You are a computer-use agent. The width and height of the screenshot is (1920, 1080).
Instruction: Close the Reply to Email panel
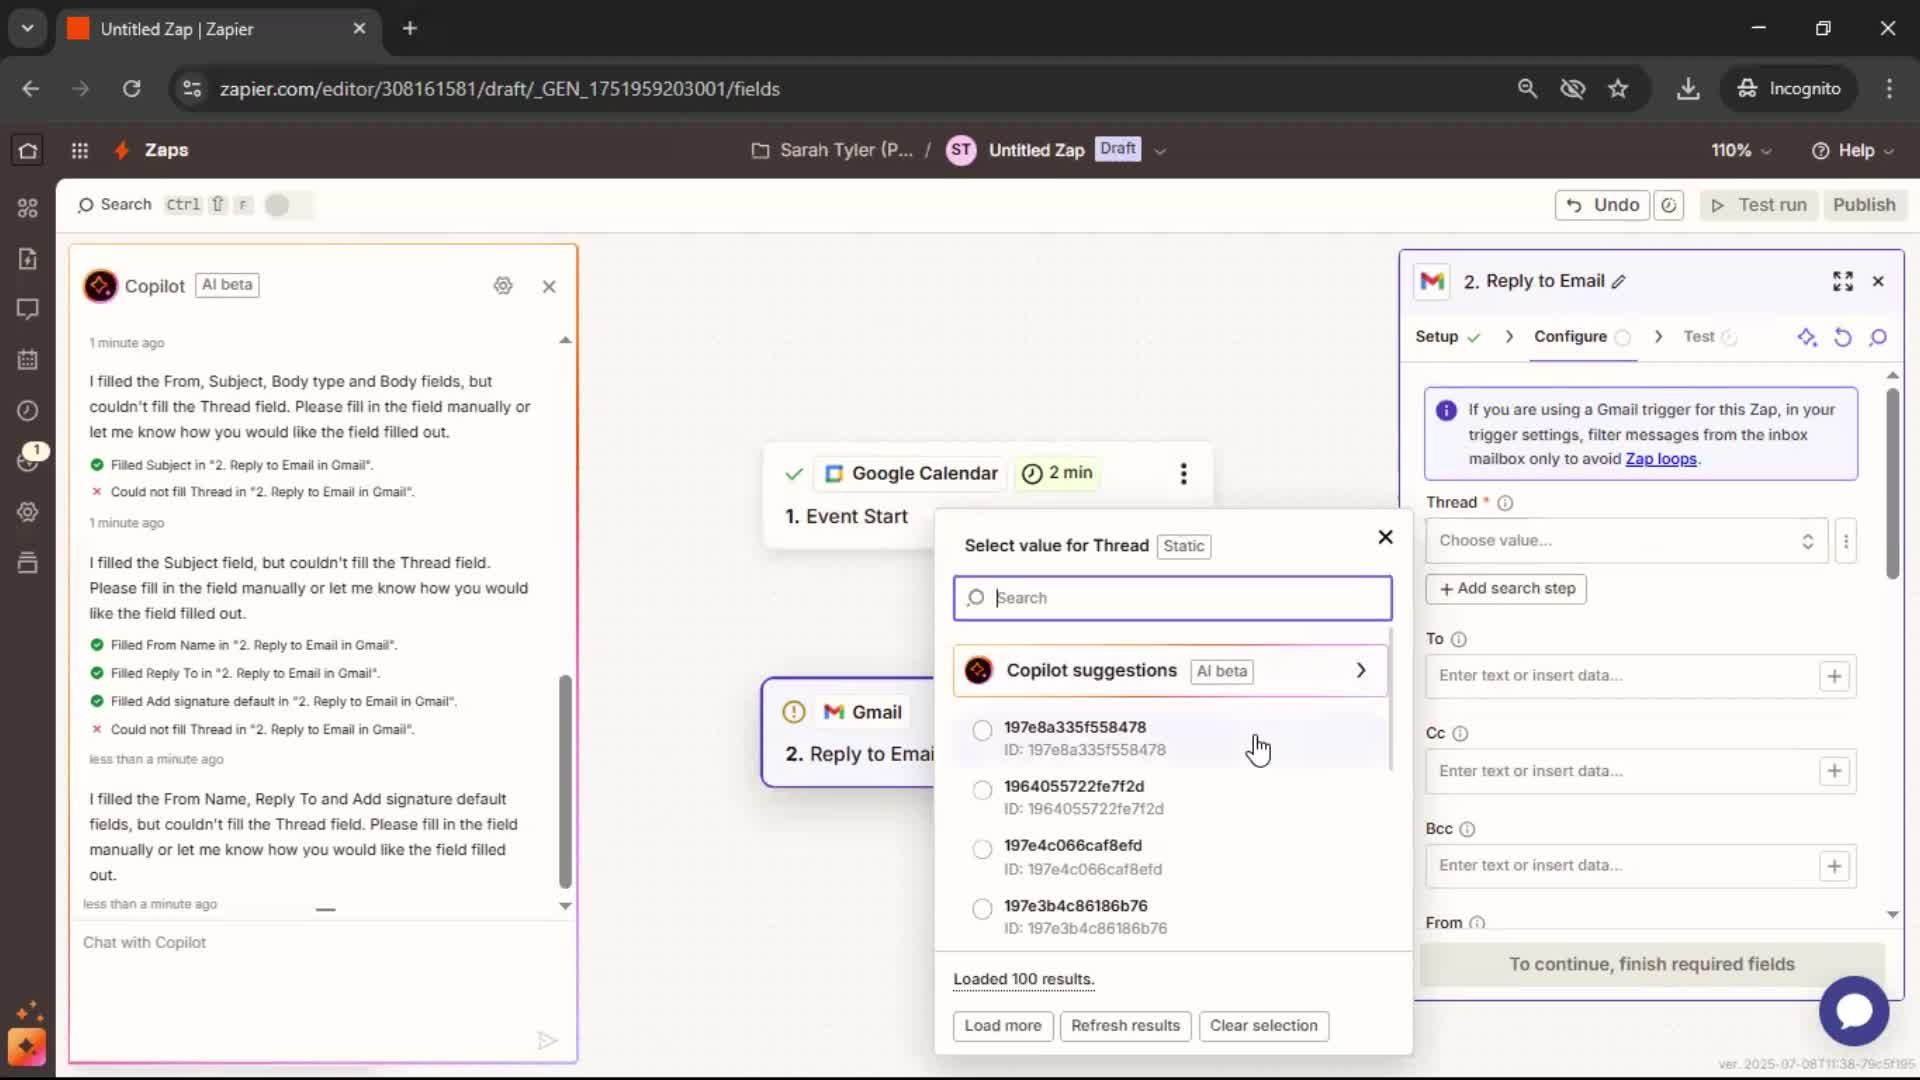1878,281
